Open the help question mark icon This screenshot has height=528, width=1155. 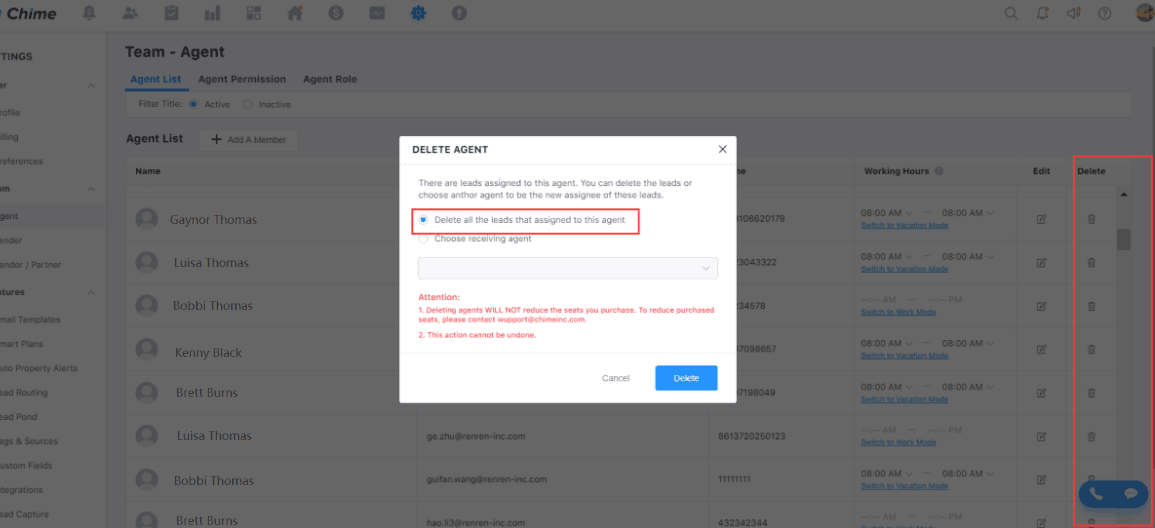click(x=1105, y=13)
